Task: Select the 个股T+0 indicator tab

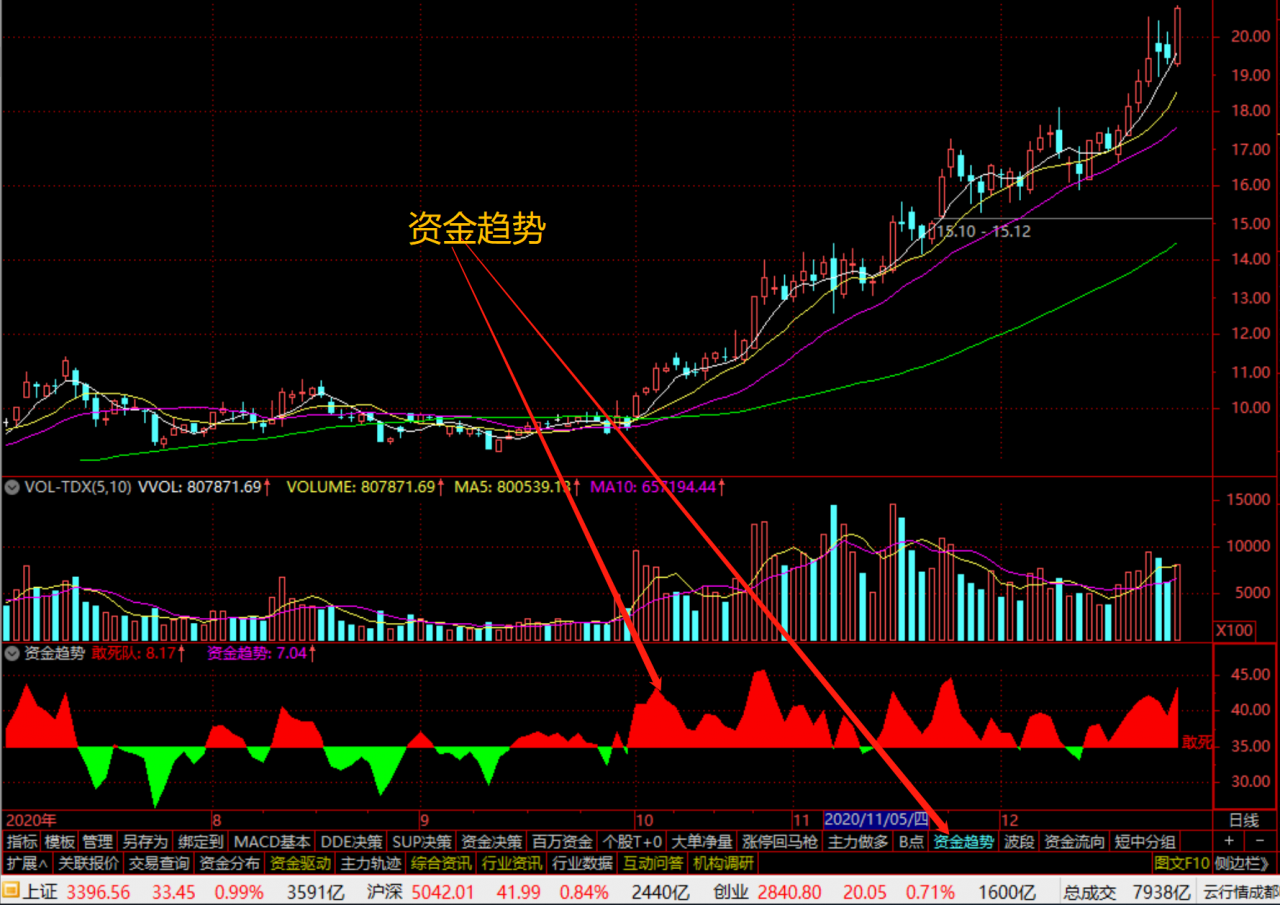Action: [x=633, y=842]
